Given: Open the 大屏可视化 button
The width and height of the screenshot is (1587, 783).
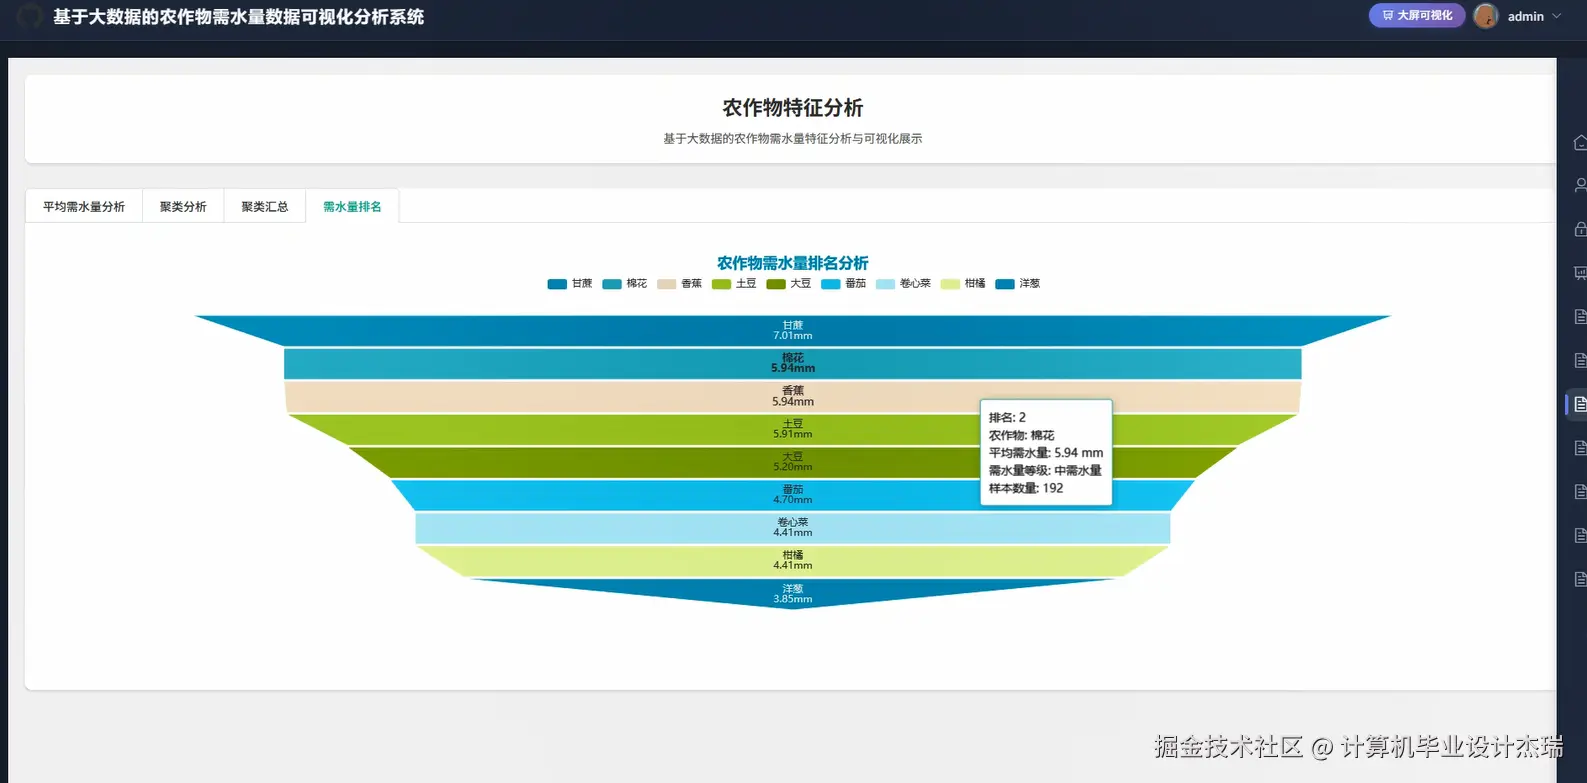Looking at the screenshot, I should click(x=1417, y=16).
